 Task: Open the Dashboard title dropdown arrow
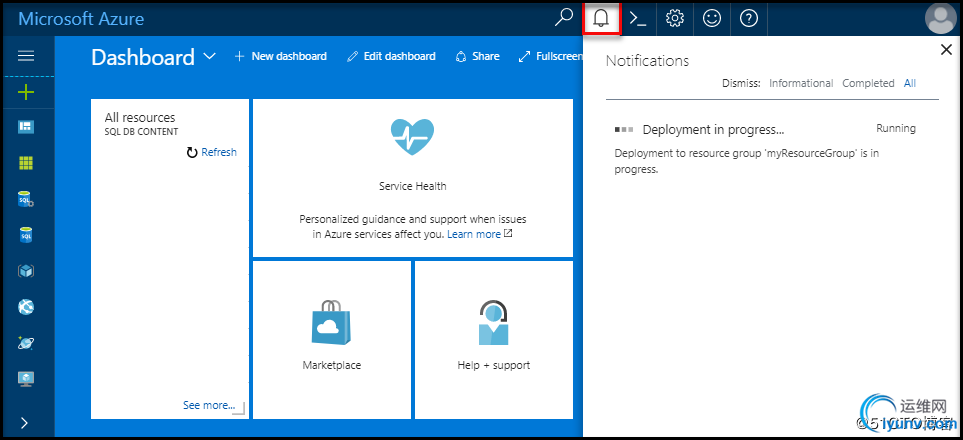(x=209, y=57)
